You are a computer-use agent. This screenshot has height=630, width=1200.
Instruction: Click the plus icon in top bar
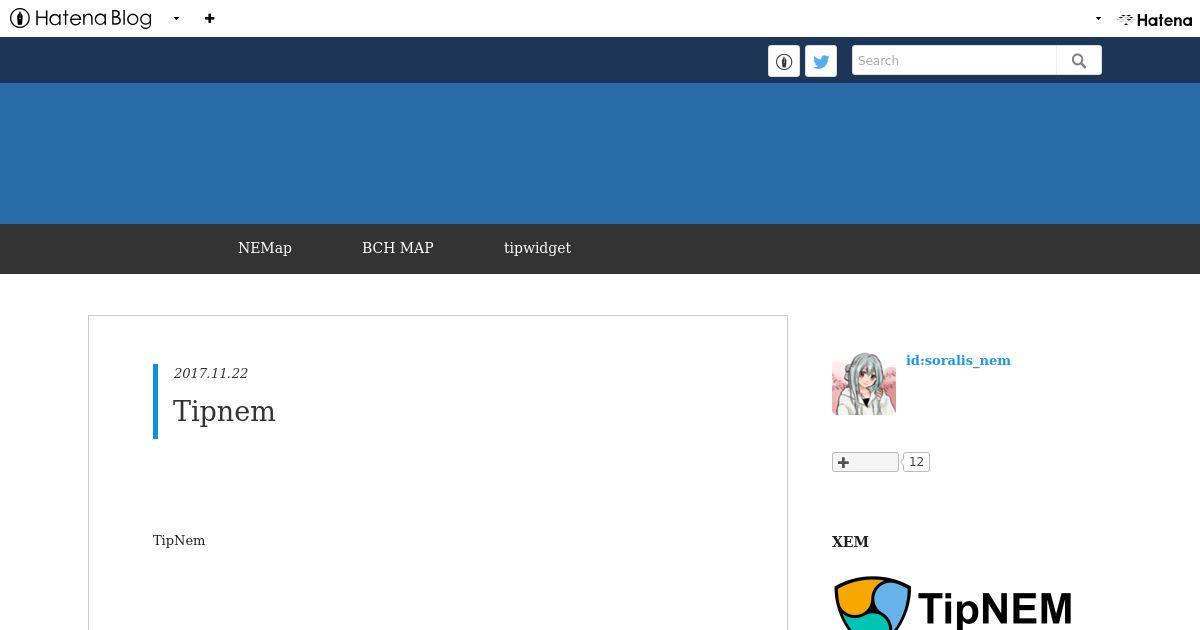coord(209,18)
